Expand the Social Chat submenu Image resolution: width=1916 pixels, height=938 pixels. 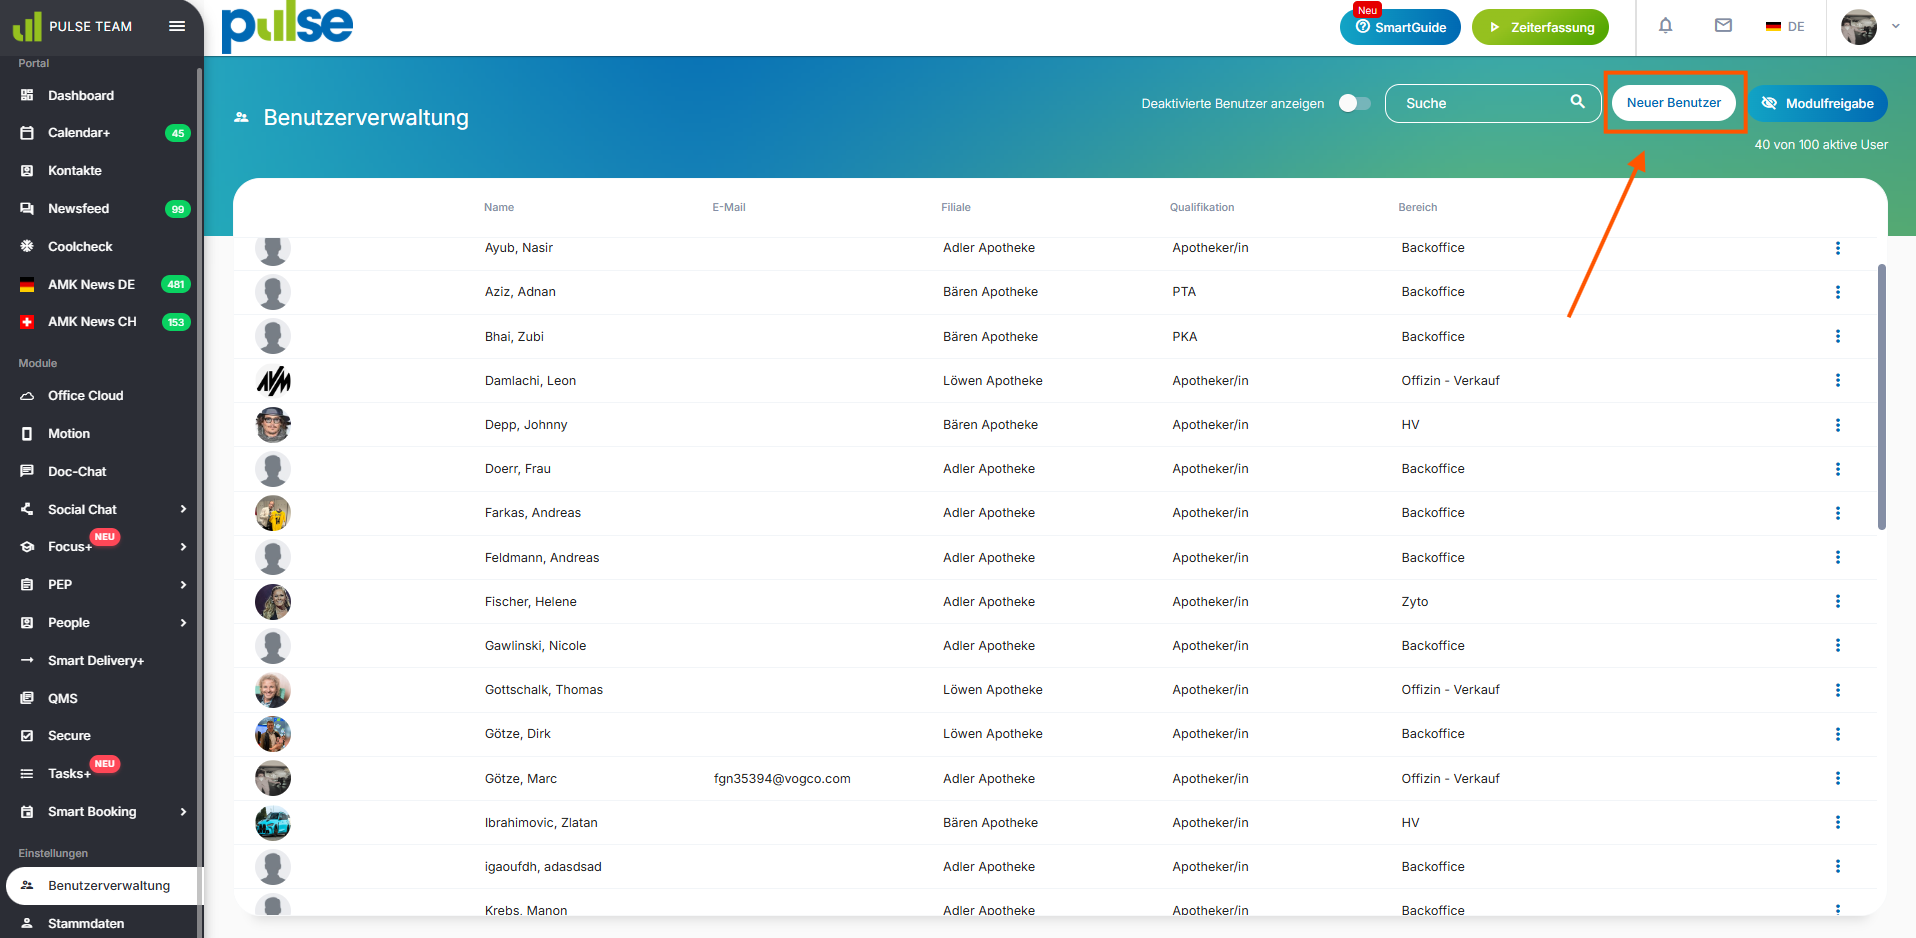point(183,509)
